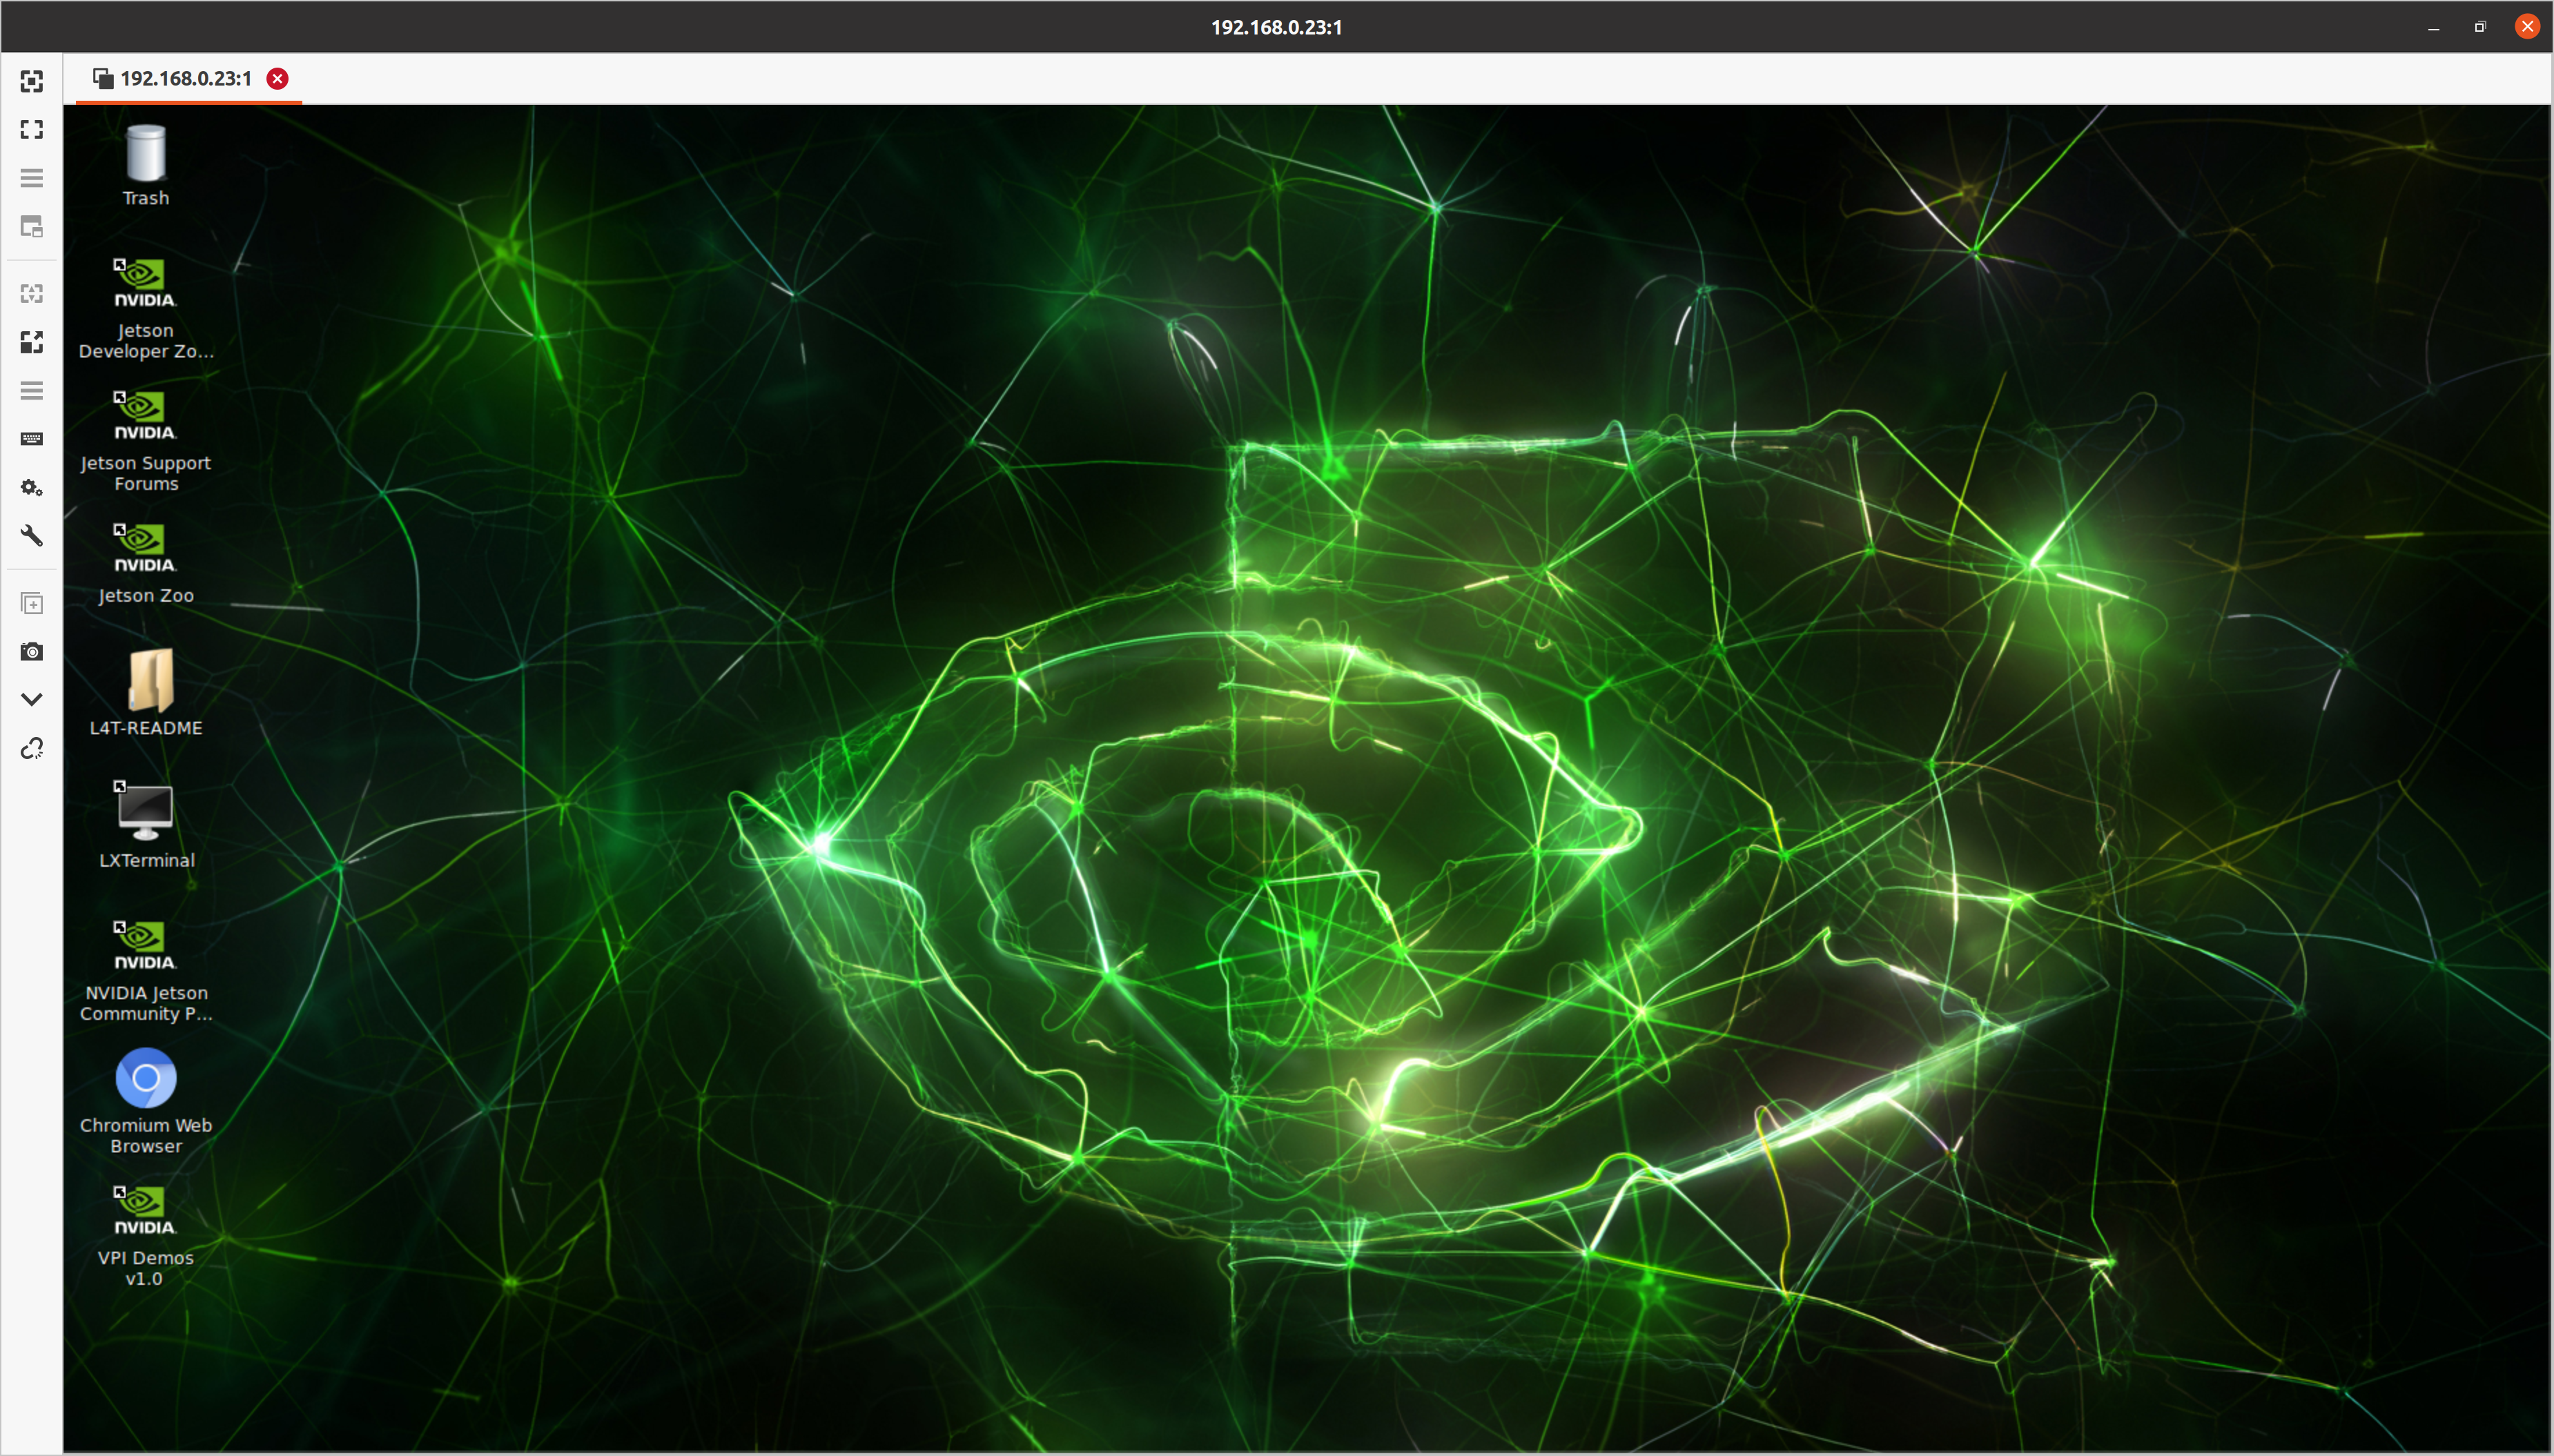Click the checkmark icon in sidebar
Screen dimensions: 2554x1456
[32, 698]
